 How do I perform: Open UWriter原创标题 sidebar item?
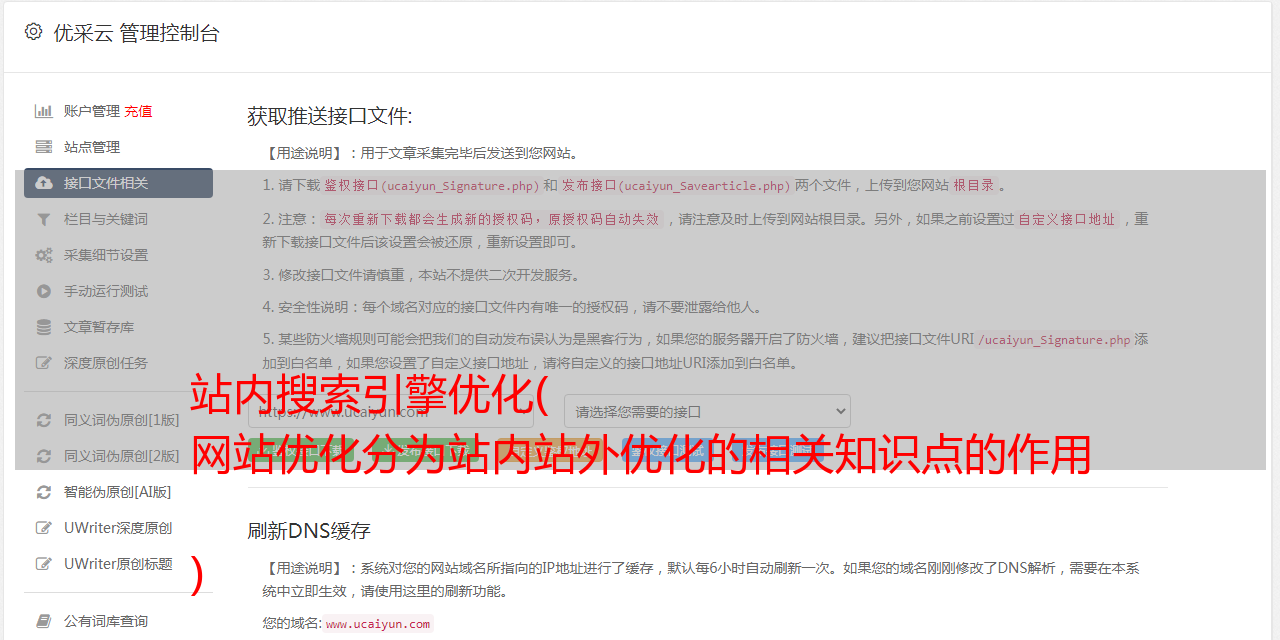click(118, 564)
